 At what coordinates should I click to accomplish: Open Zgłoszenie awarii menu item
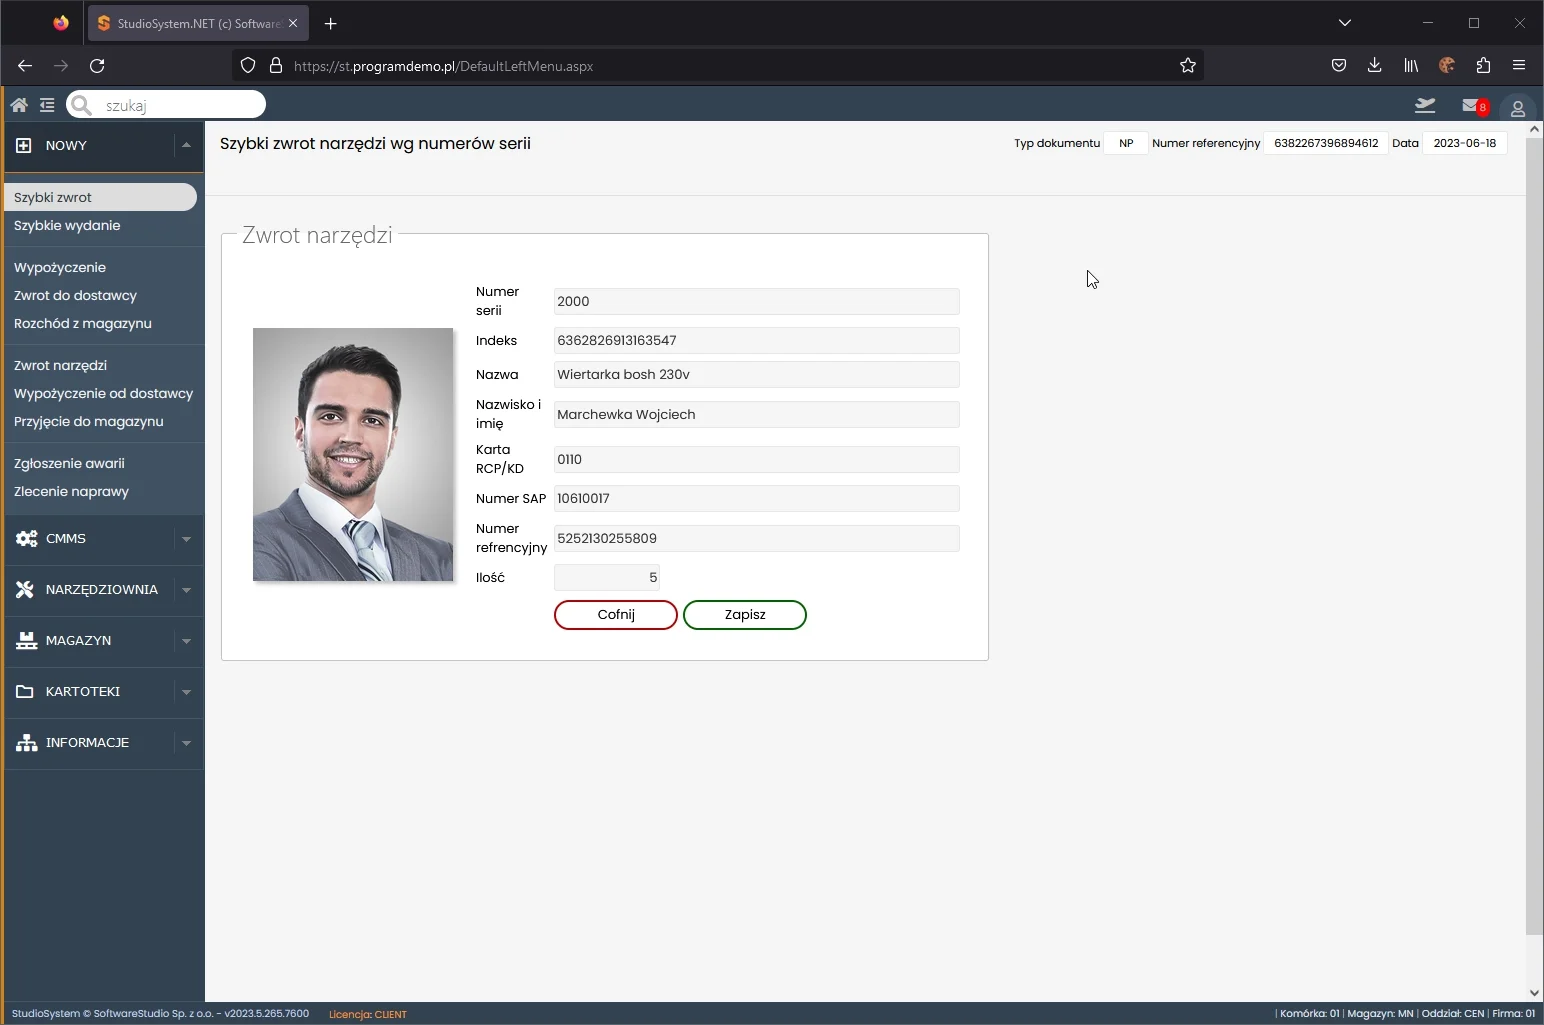69,464
